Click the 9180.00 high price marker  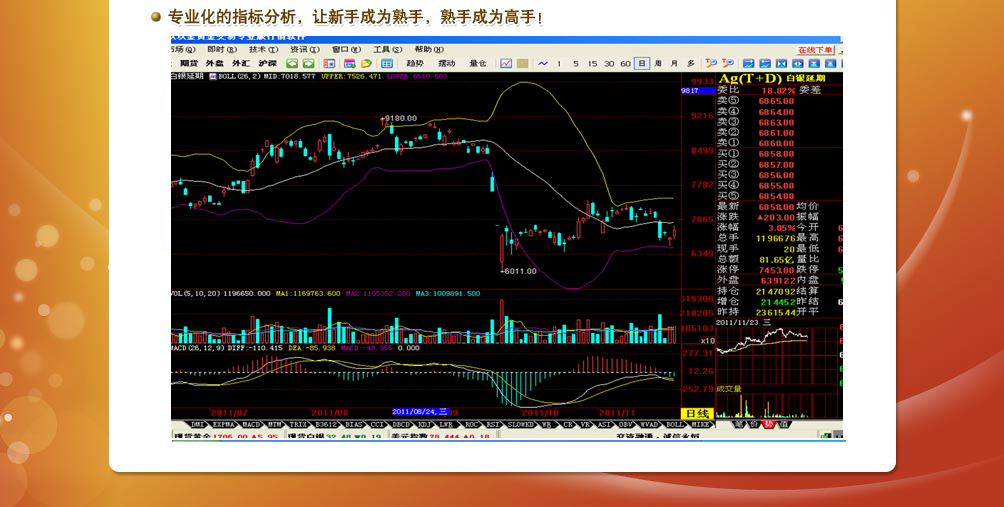(x=399, y=118)
